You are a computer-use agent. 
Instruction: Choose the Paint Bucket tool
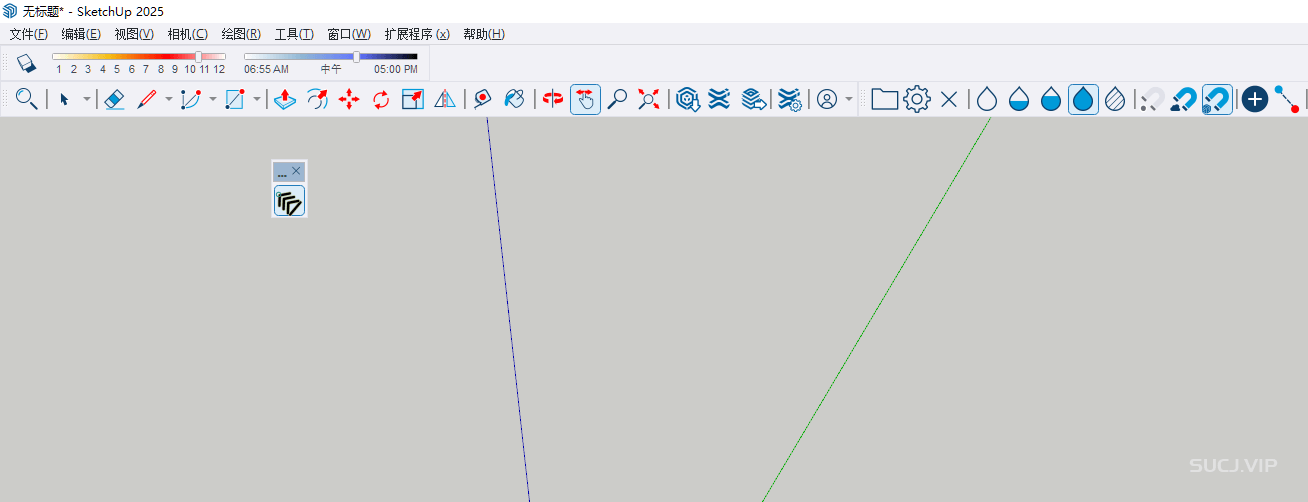tap(515, 99)
